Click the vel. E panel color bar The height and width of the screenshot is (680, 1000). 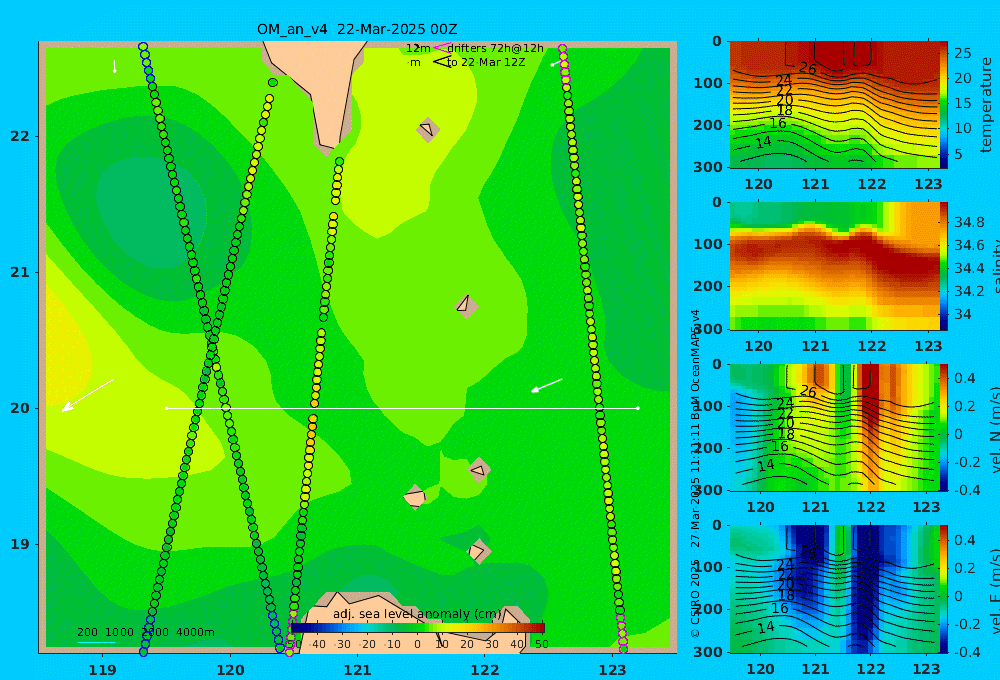click(944, 589)
